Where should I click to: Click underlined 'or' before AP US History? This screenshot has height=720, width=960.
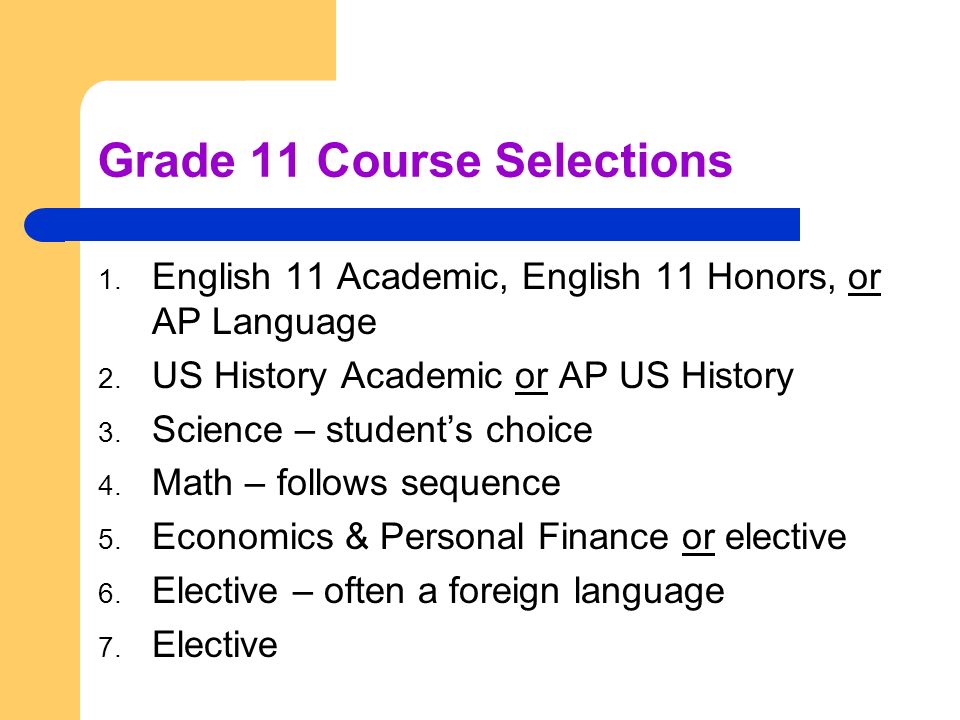click(531, 377)
